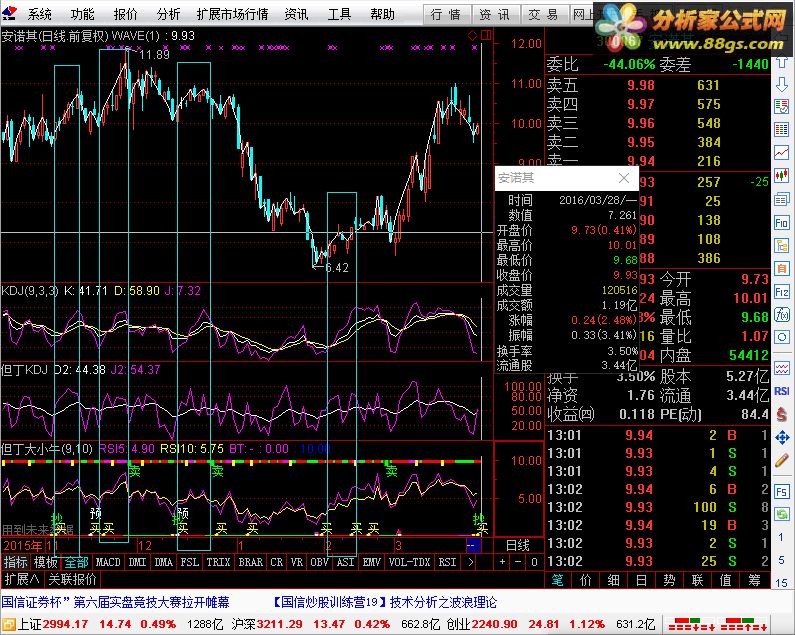Click the circle icon in right sidebar
Screen dimensions: 795x635
(781, 338)
